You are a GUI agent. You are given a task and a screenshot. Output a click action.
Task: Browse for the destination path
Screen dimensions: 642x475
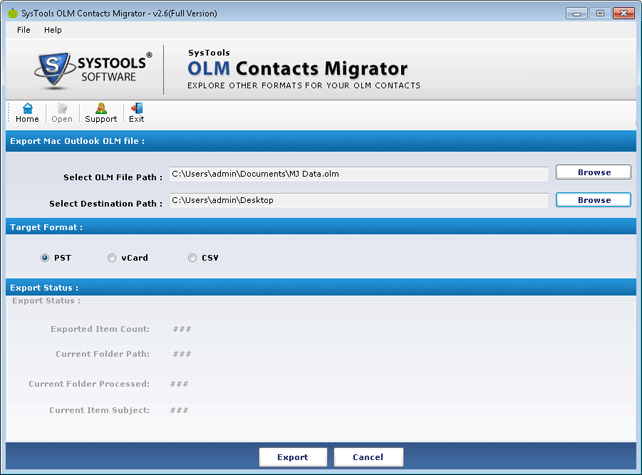(593, 200)
